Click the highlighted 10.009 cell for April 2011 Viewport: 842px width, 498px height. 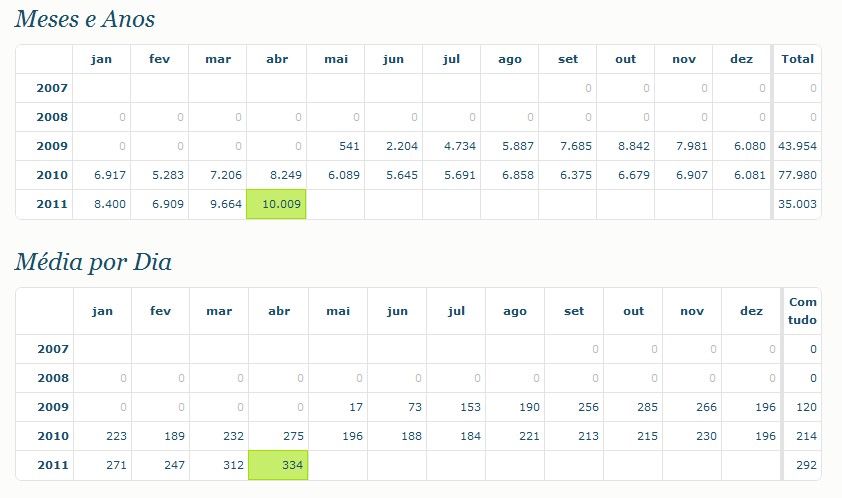click(277, 205)
